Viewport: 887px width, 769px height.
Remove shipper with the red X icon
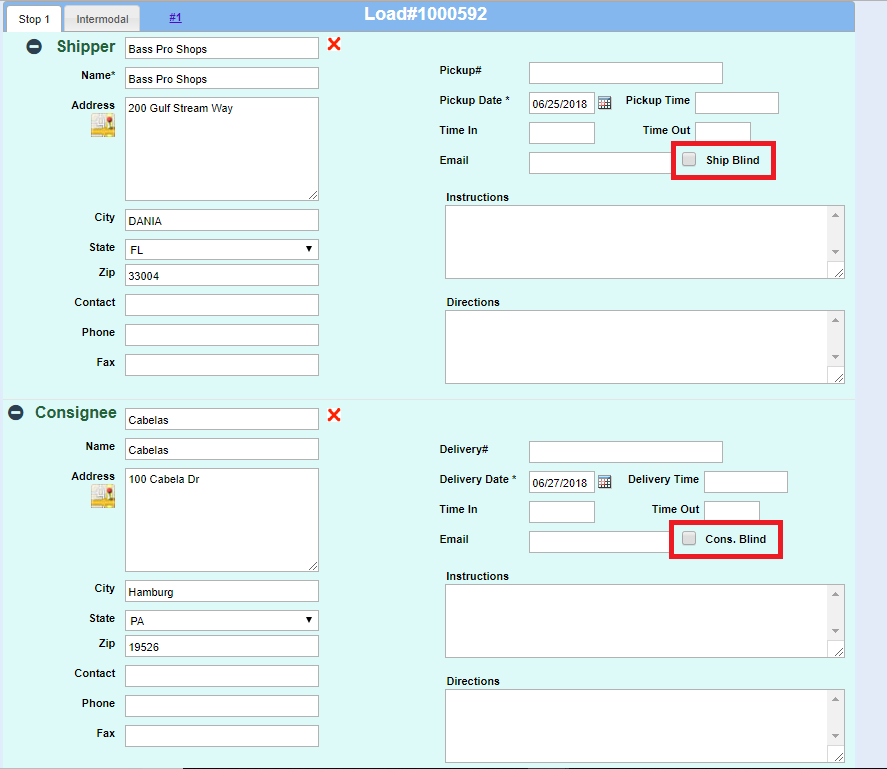point(334,45)
